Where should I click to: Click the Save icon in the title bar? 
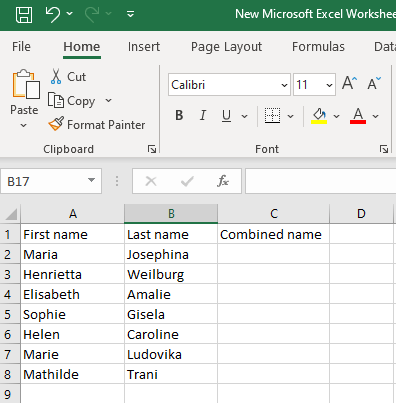coord(24,15)
